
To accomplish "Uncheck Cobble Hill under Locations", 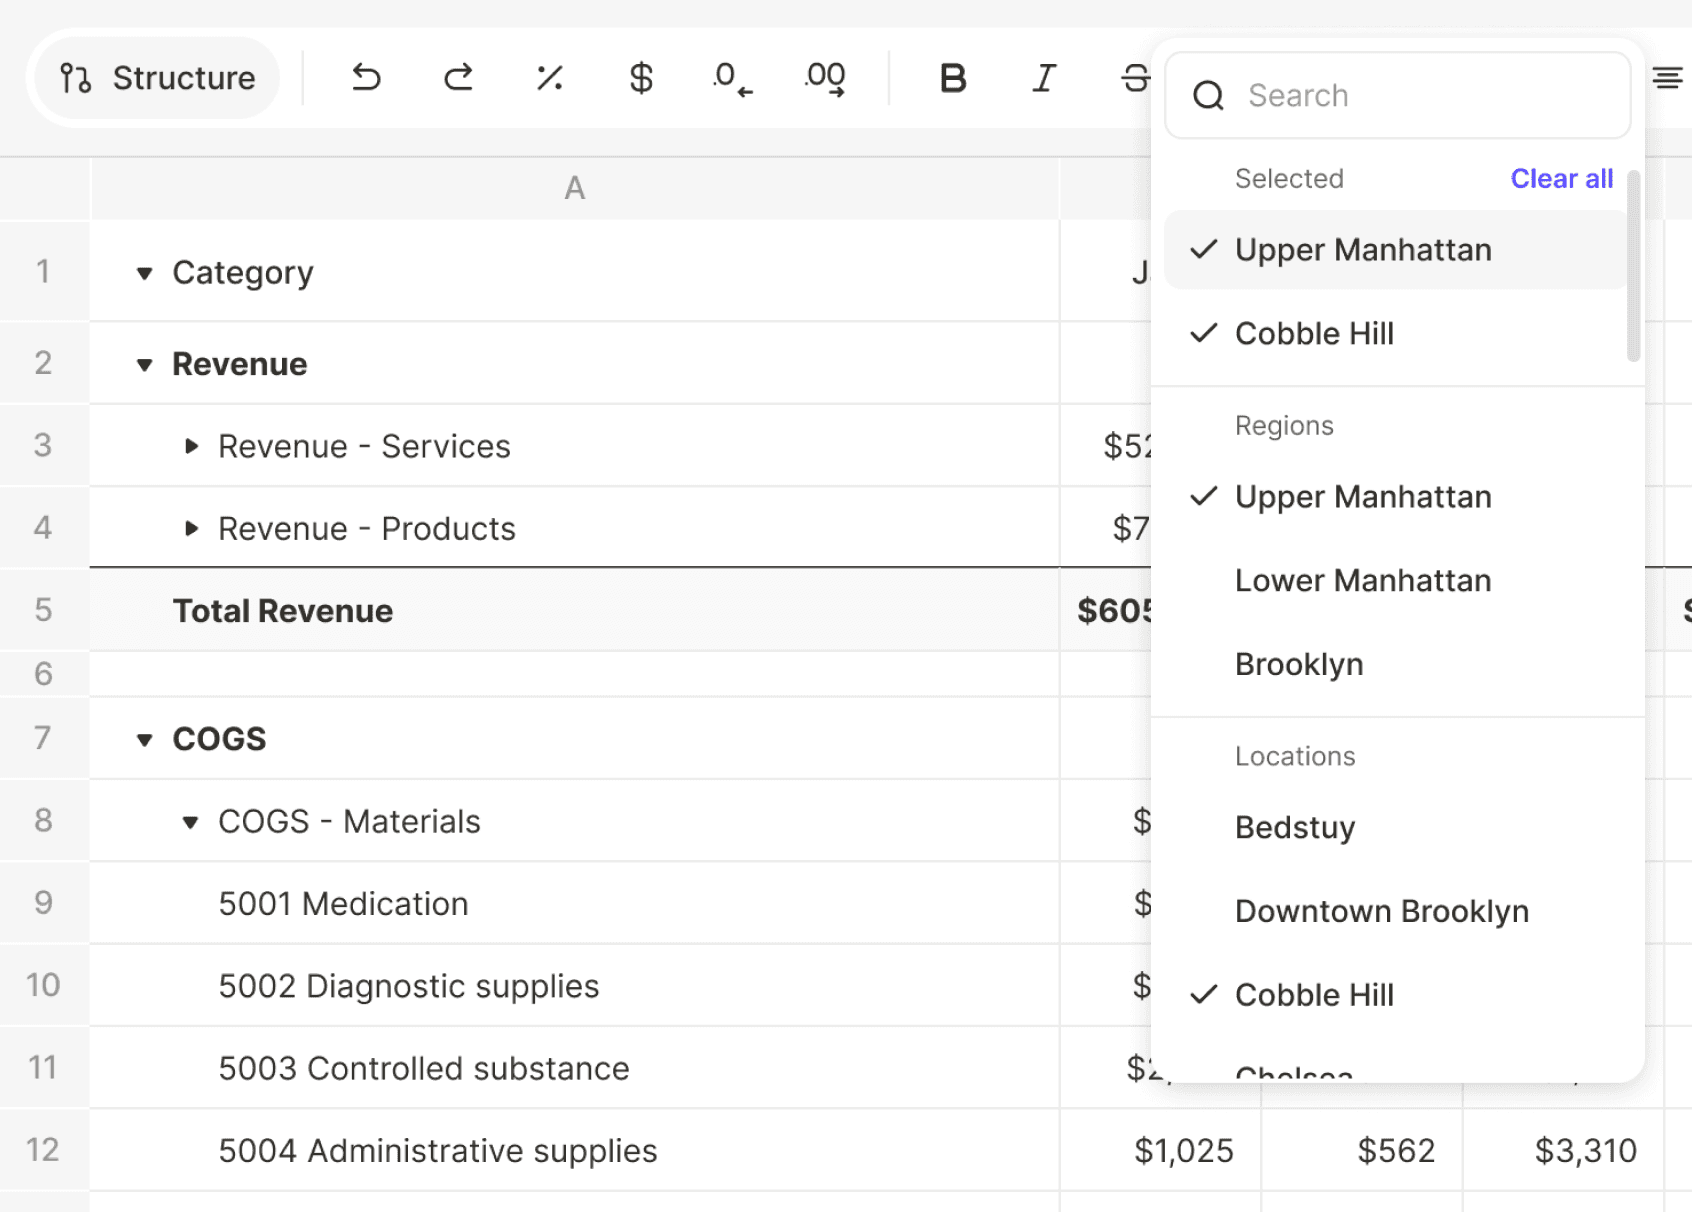I will click(x=1398, y=995).
